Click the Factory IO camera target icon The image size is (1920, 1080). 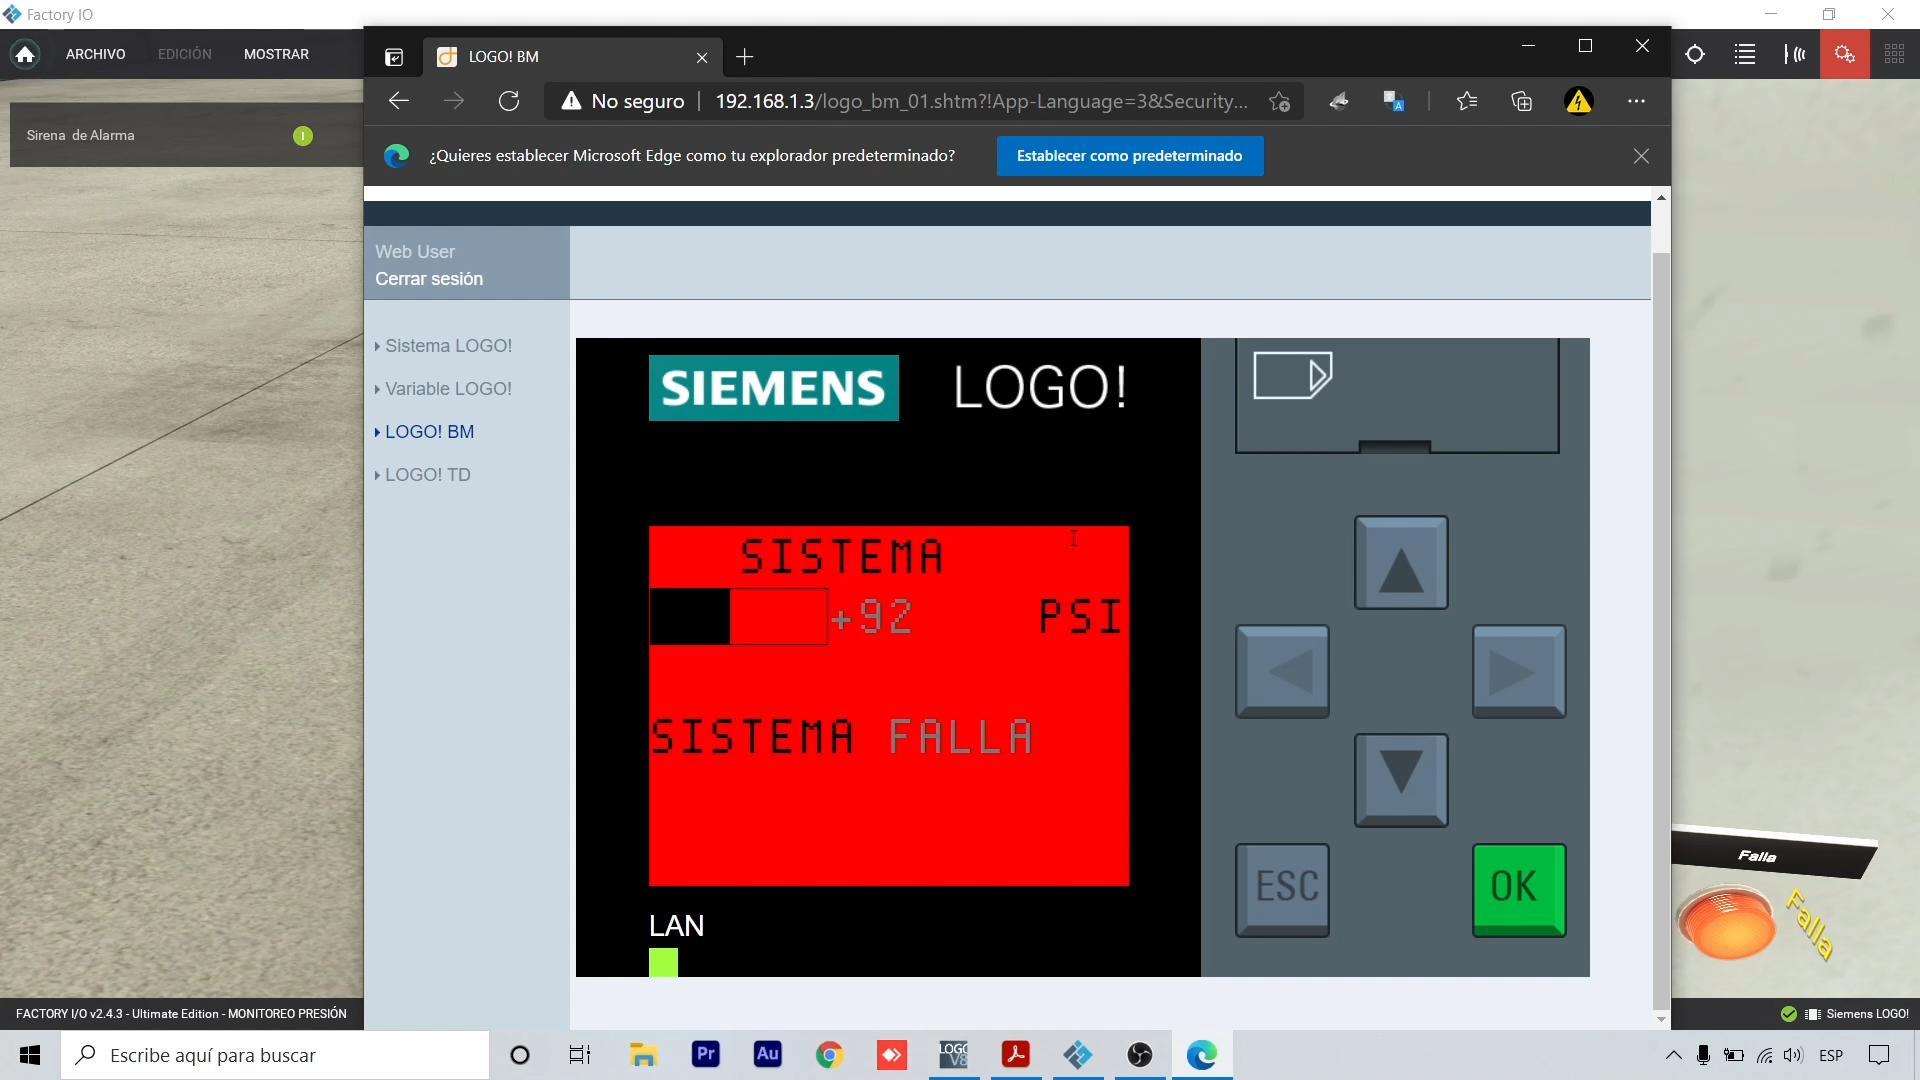(x=1695, y=54)
